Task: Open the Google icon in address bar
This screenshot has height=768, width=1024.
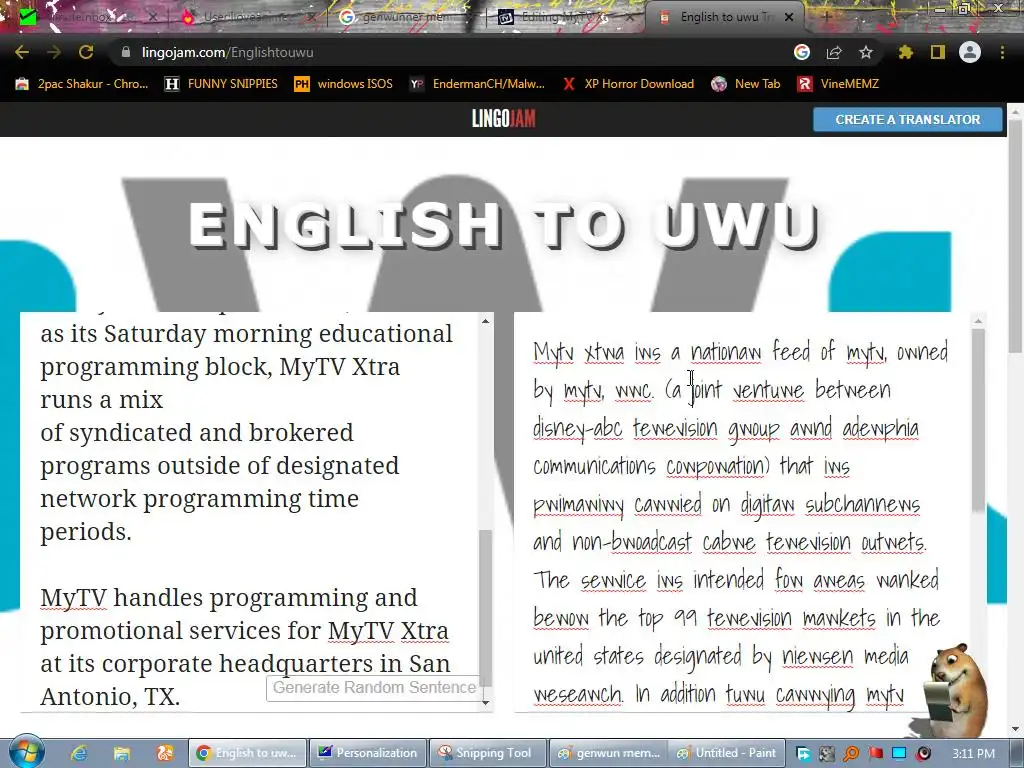Action: (802, 52)
